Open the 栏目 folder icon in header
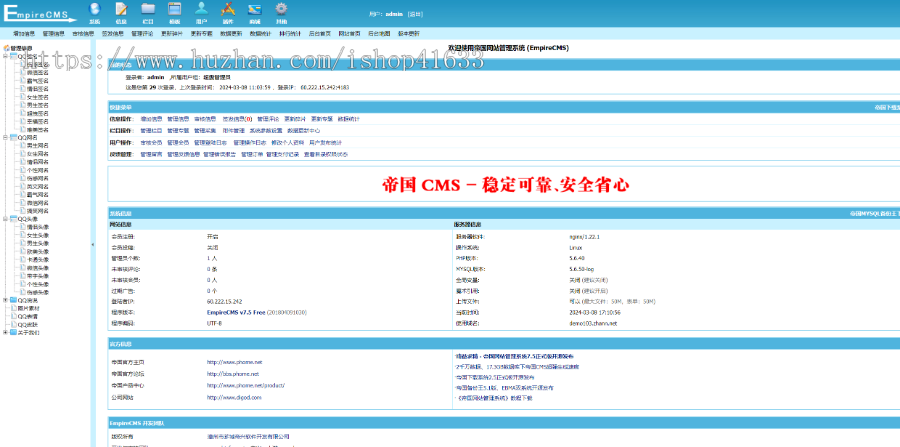This screenshot has height=447, width=900. [148, 9]
